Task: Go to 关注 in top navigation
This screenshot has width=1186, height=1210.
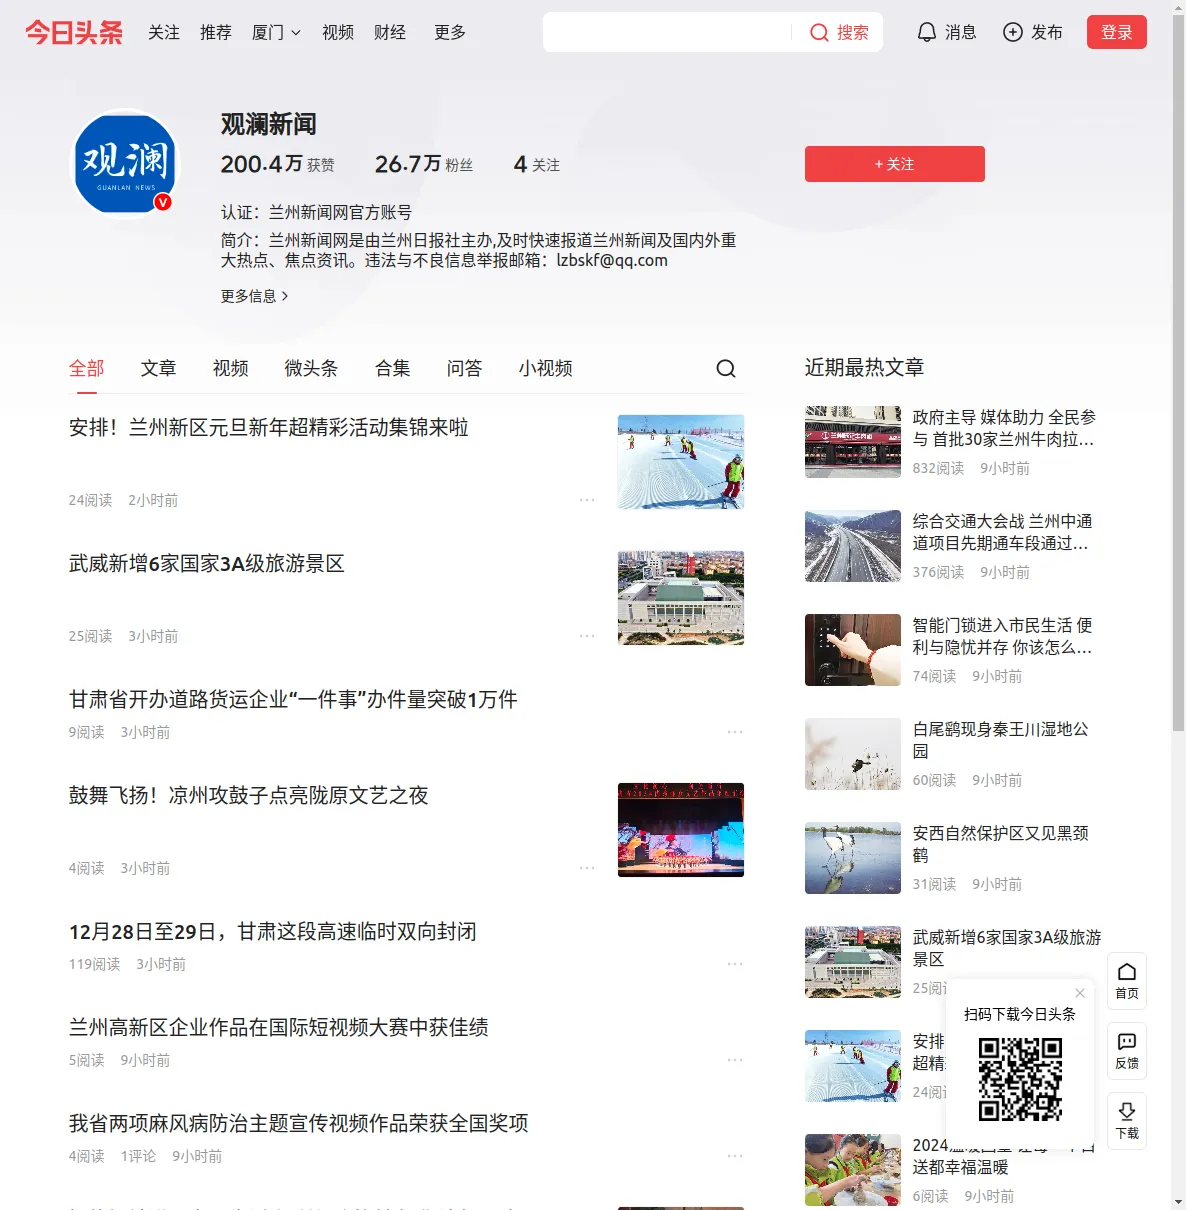Action: (x=164, y=33)
